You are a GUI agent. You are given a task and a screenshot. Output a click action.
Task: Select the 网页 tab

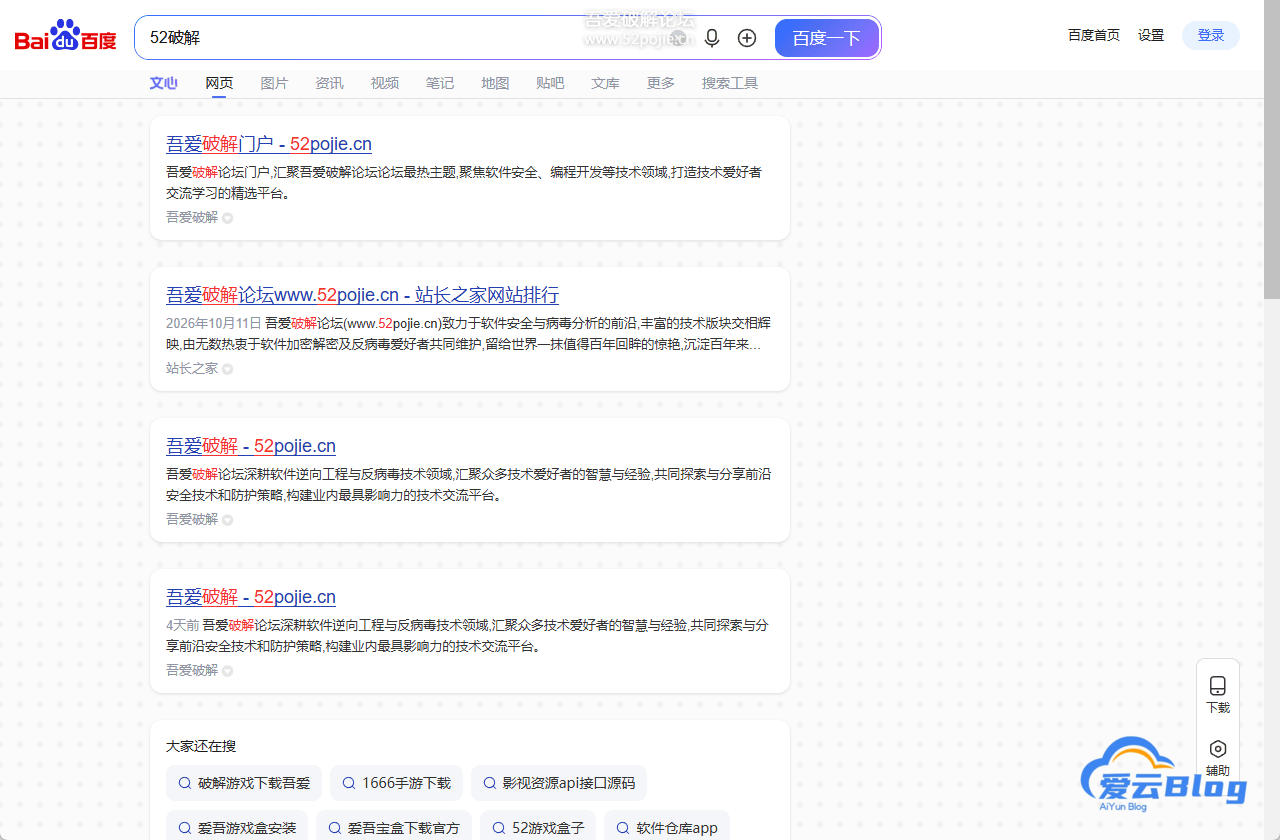pos(219,83)
